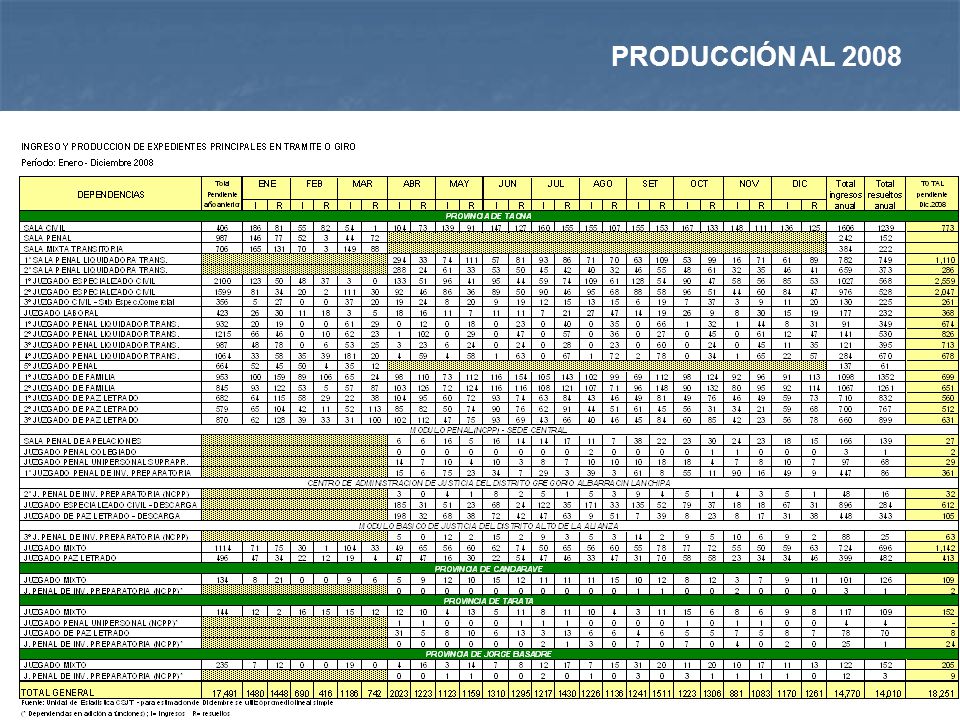Click the pending value "2,047"
This screenshot has height=720, width=960.
(x=945, y=292)
